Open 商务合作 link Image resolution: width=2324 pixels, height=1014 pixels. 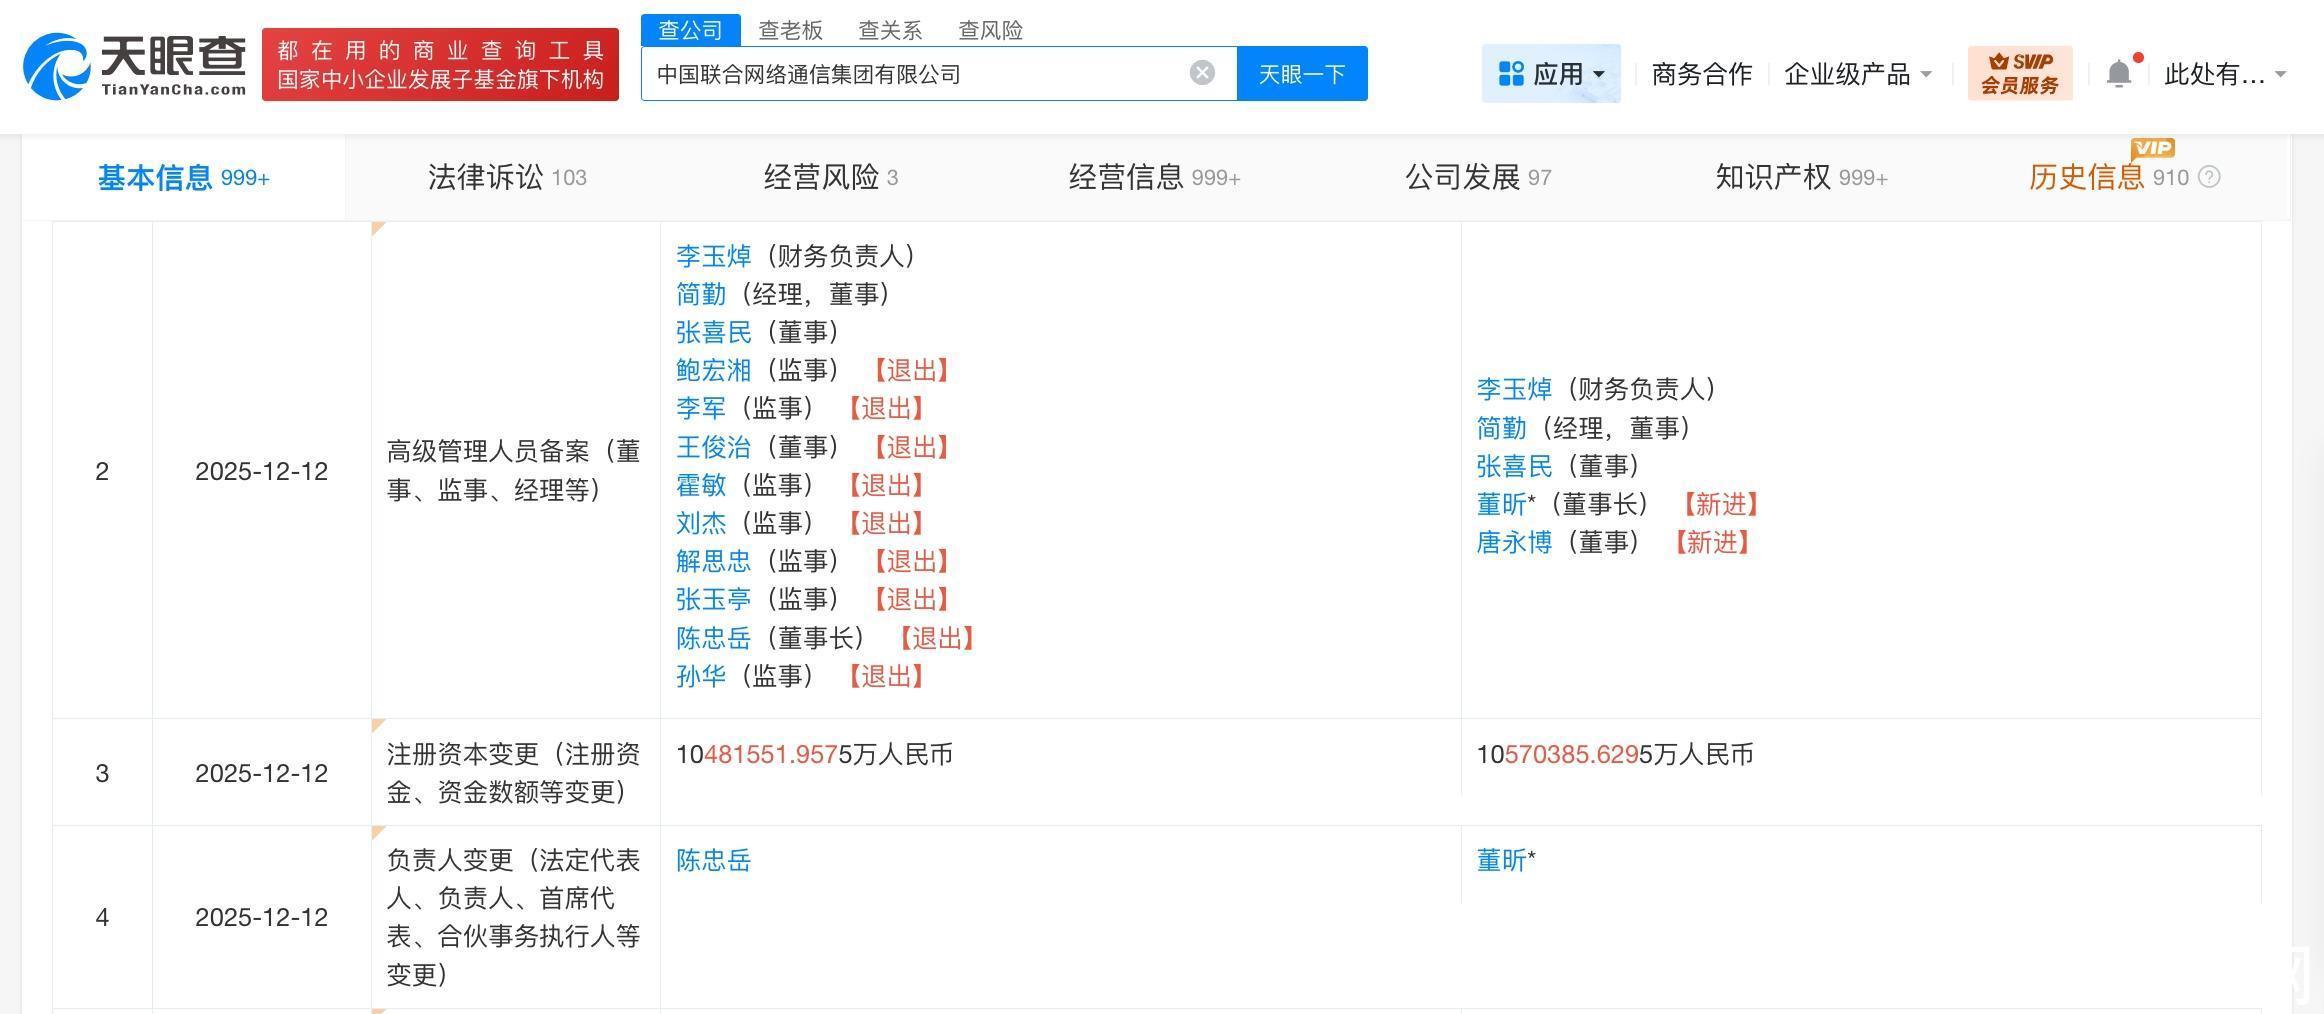tap(1701, 74)
